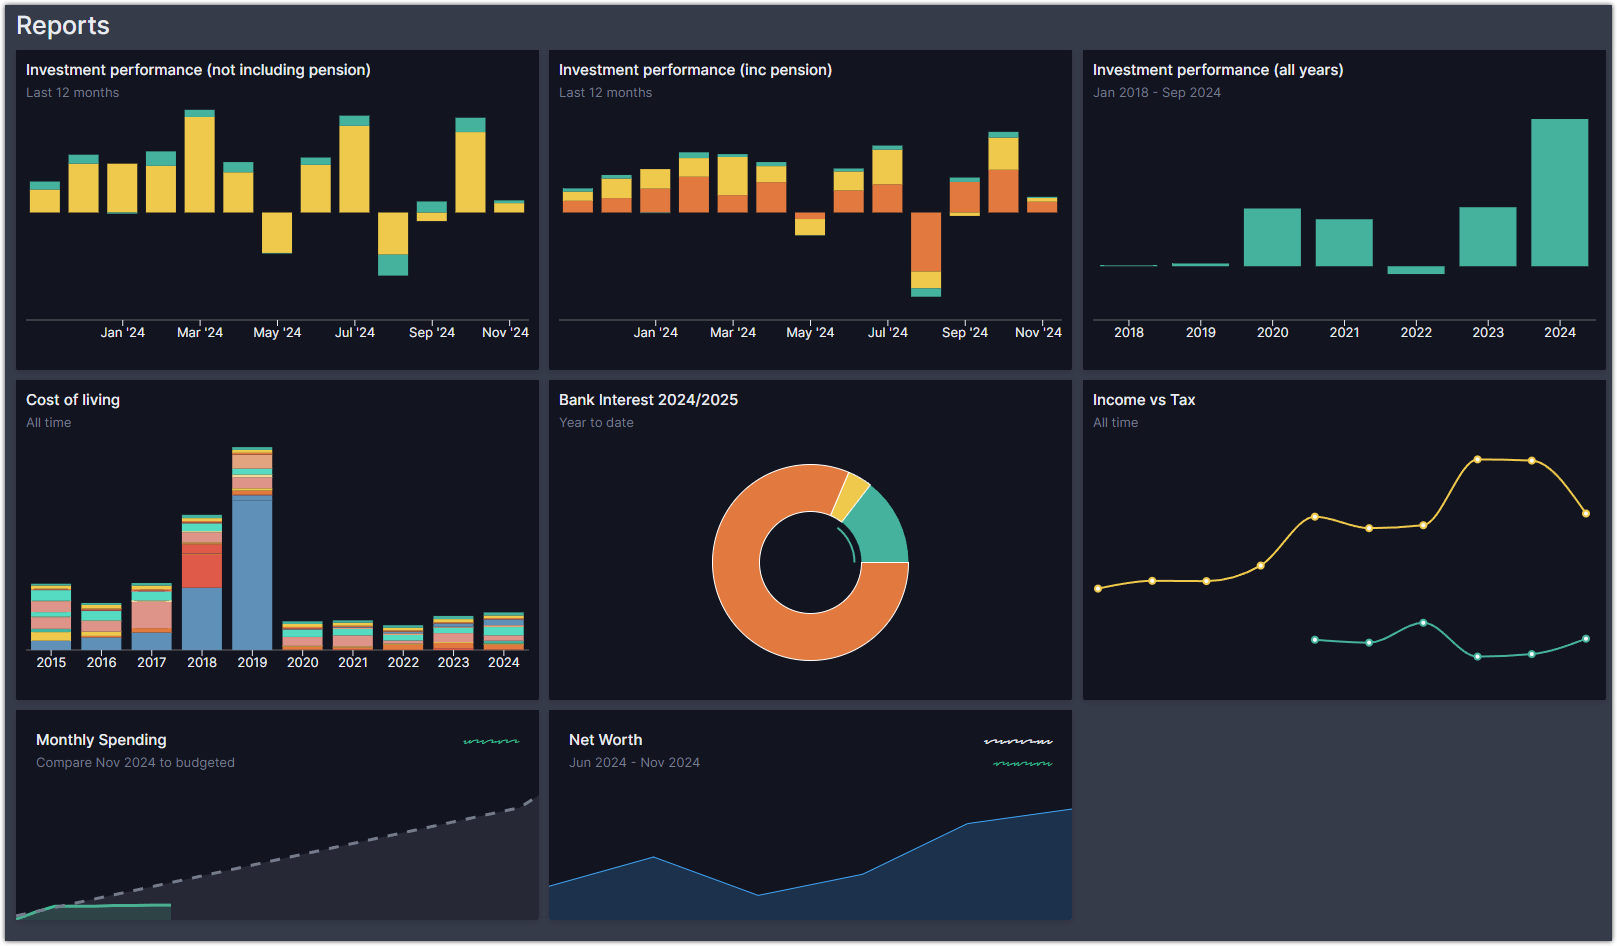Click the green sparkline icon in Monthly Spending header

point(491,740)
